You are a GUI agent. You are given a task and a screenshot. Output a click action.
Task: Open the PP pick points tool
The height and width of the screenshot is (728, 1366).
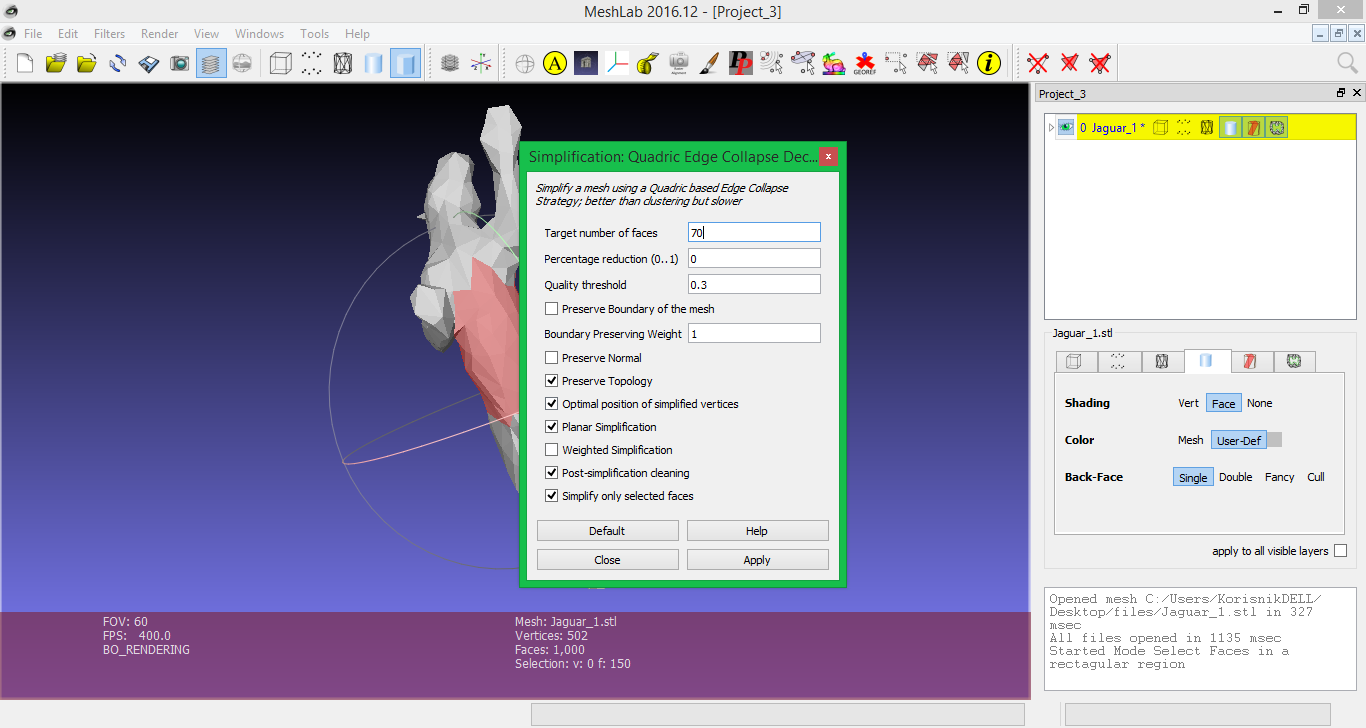740,64
